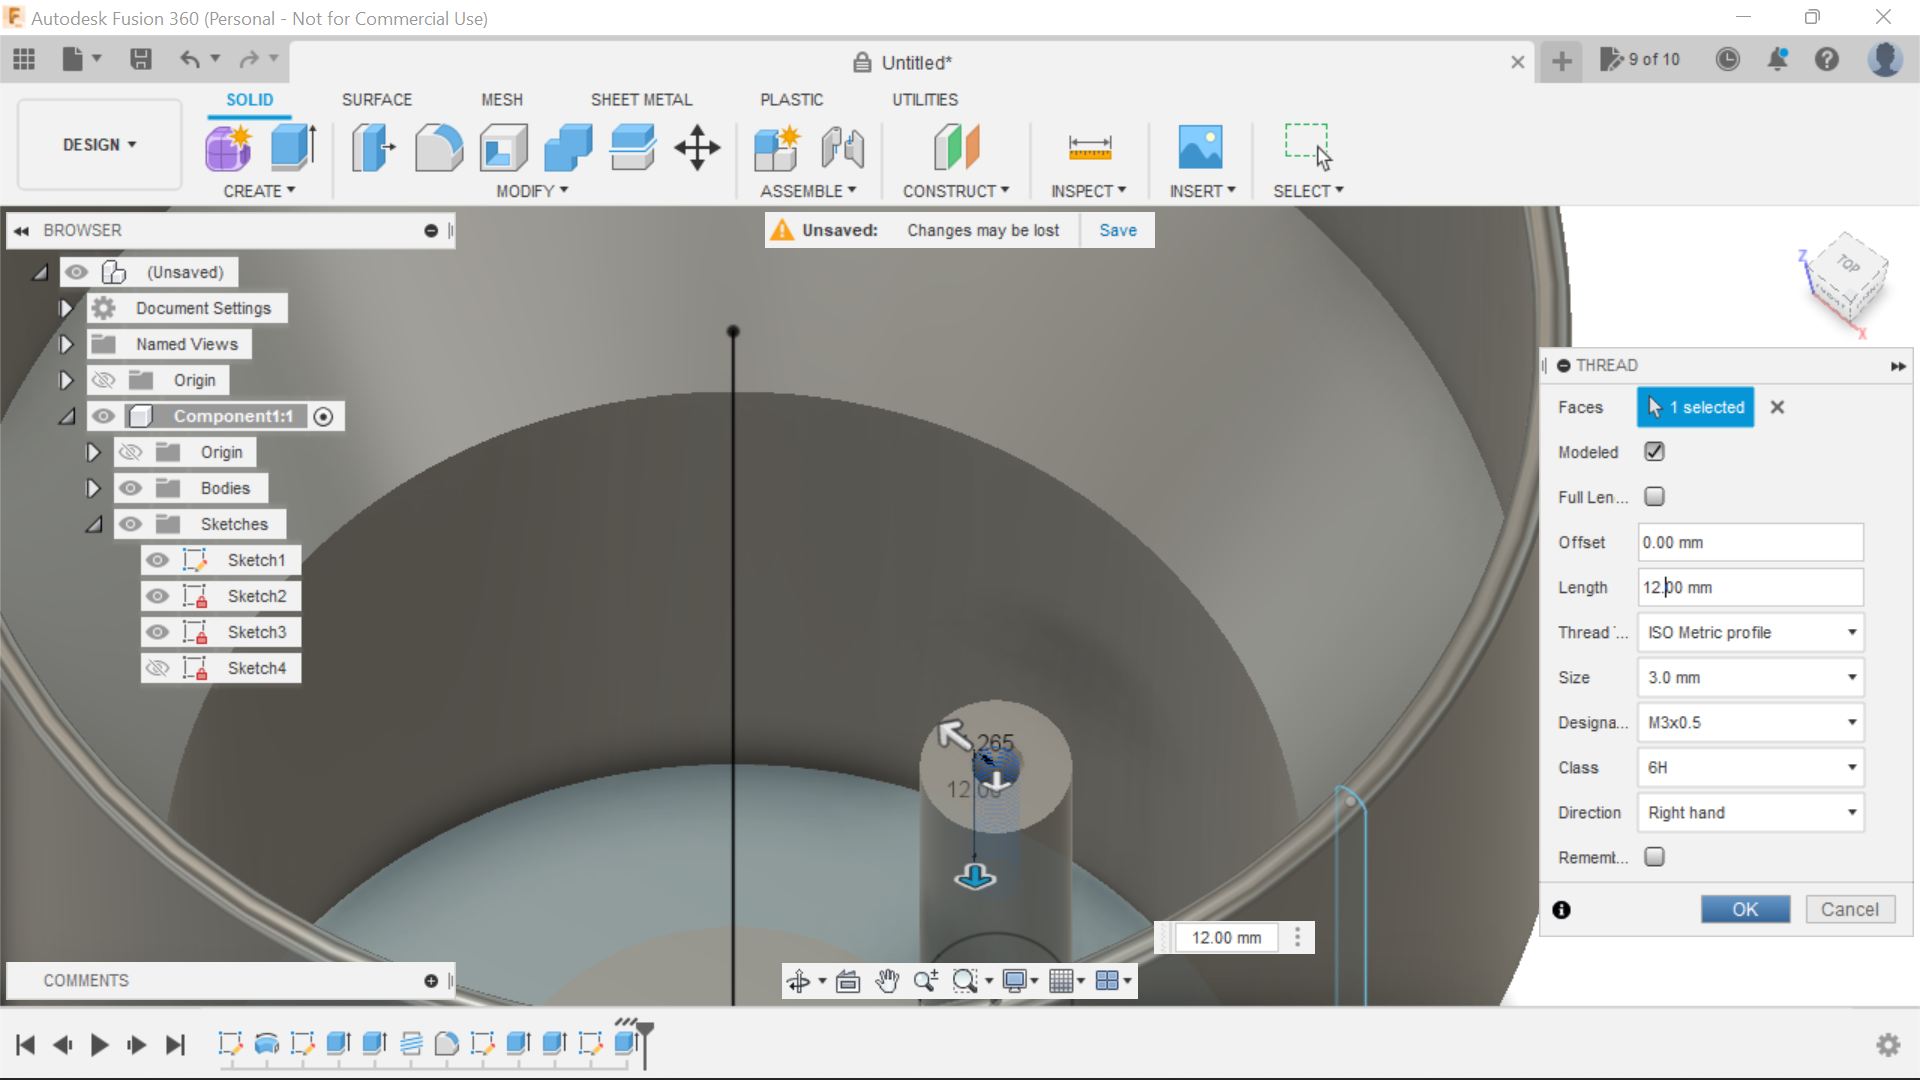This screenshot has width=1920, height=1080.
Task: Expand the Document Settings node
Action: click(66, 308)
